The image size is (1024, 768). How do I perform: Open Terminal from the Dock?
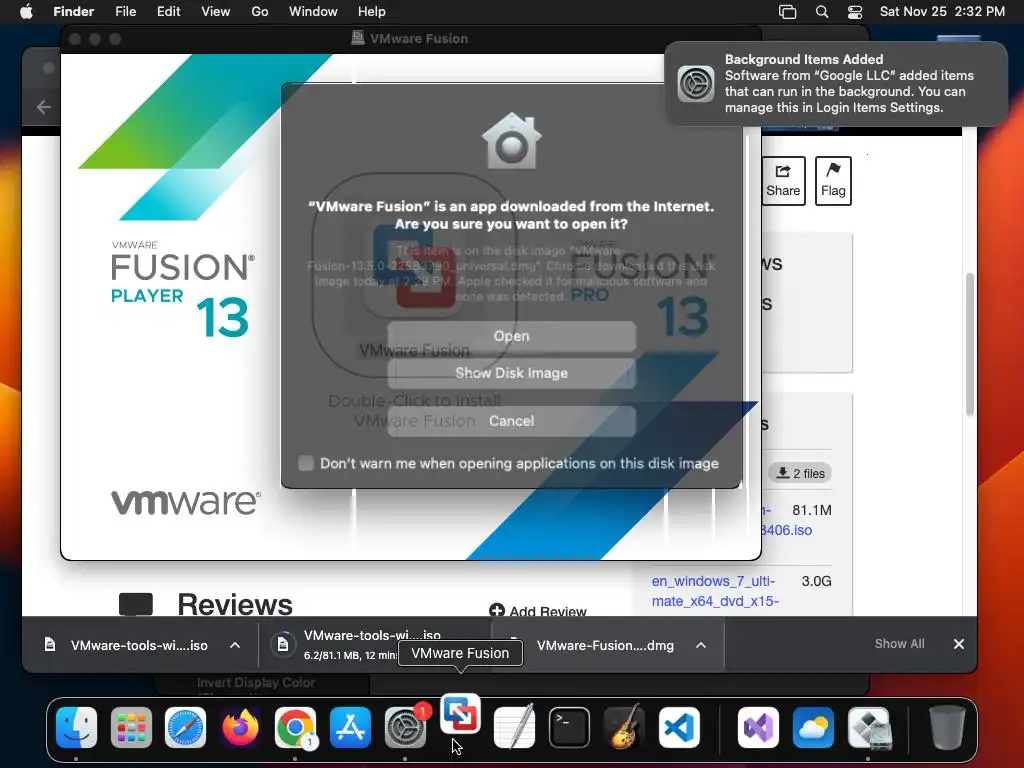(x=569, y=728)
